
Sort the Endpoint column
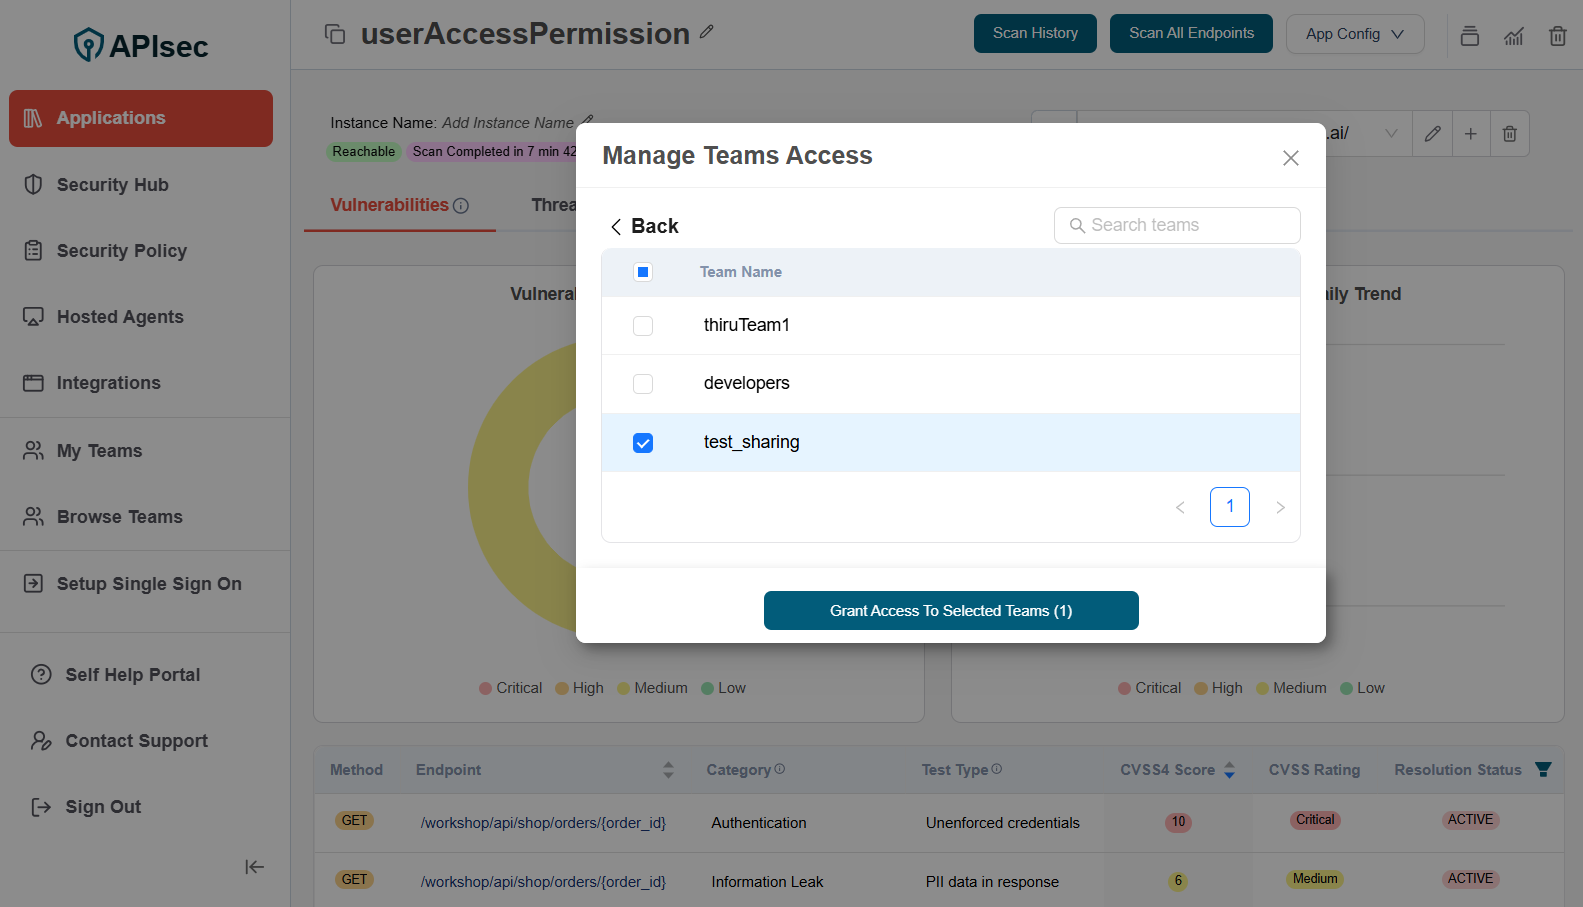(x=668, y=770)
